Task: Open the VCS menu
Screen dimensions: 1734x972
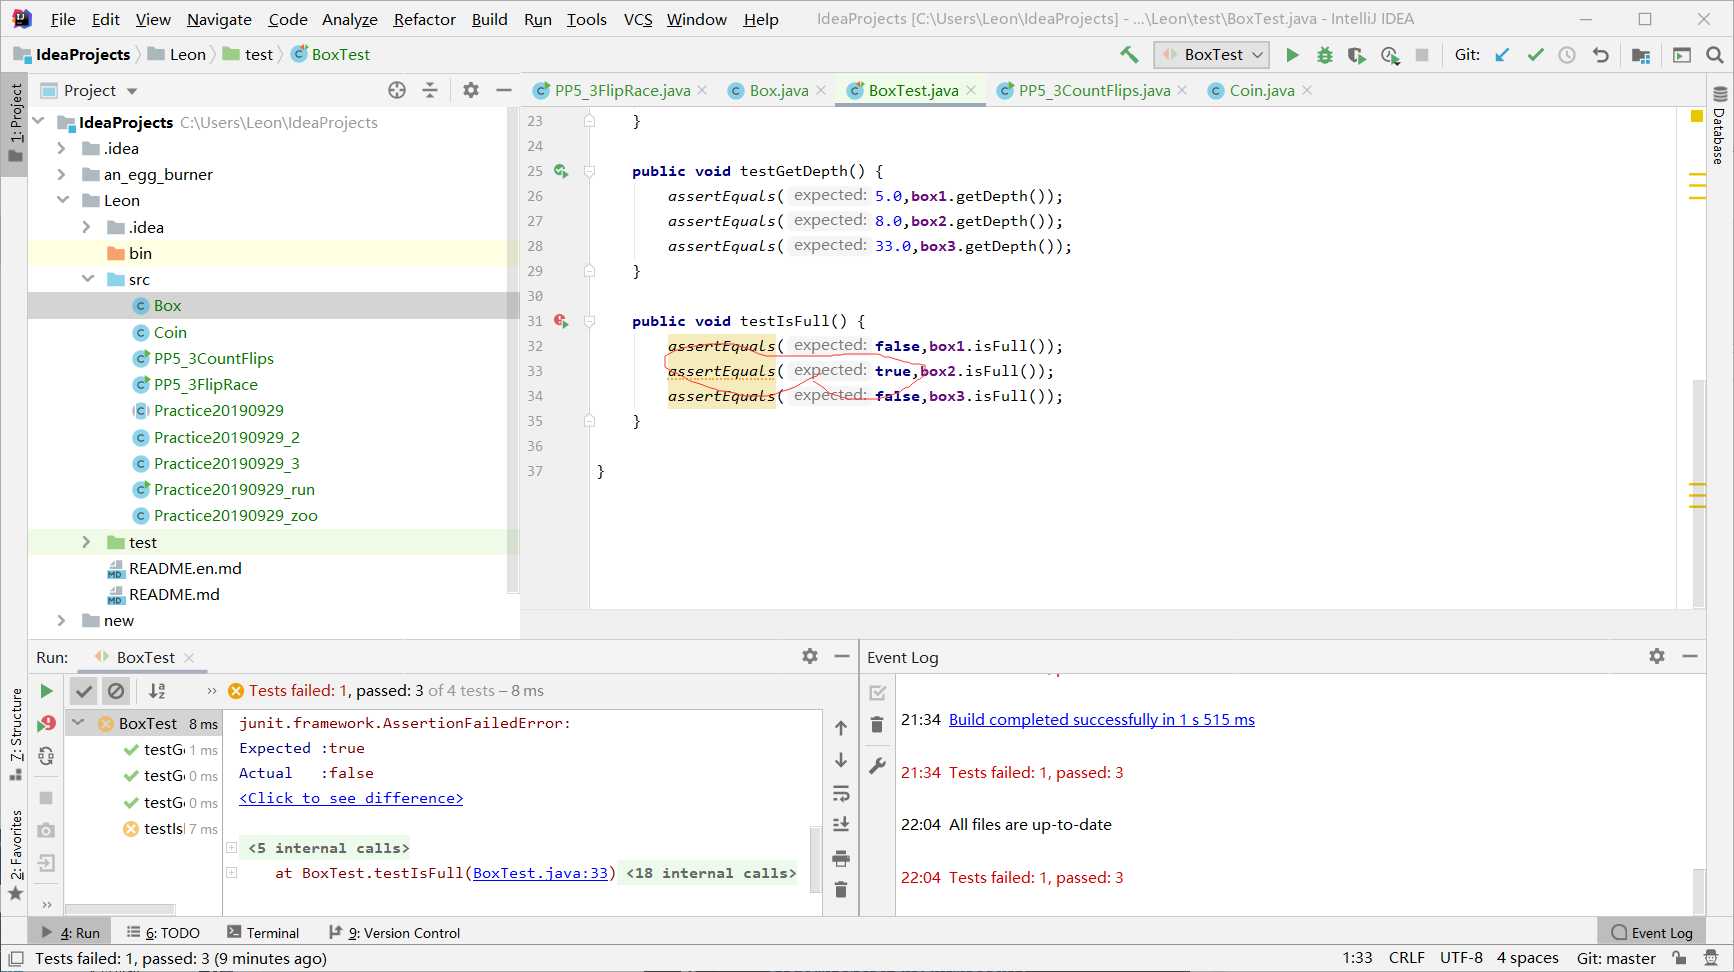Action: point(638,19)
